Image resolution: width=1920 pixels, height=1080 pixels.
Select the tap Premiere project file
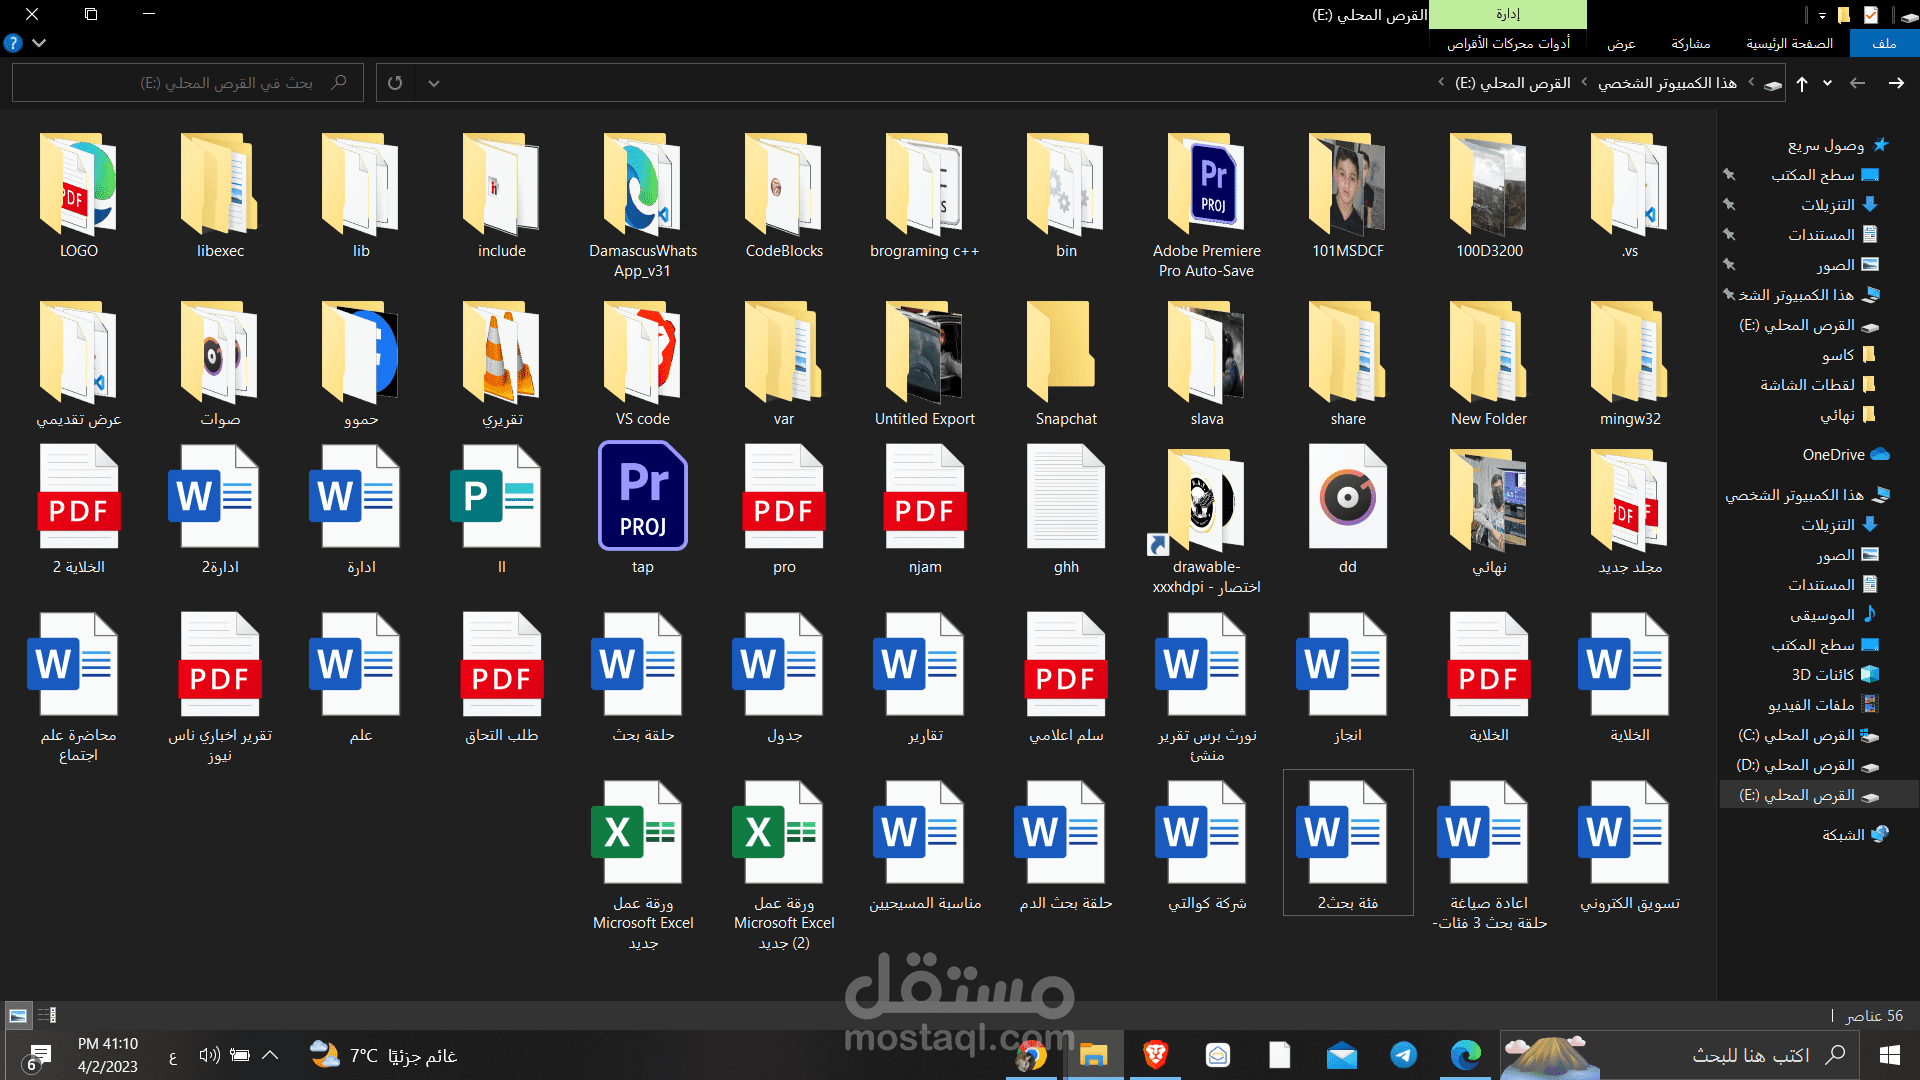click(642, 509)
